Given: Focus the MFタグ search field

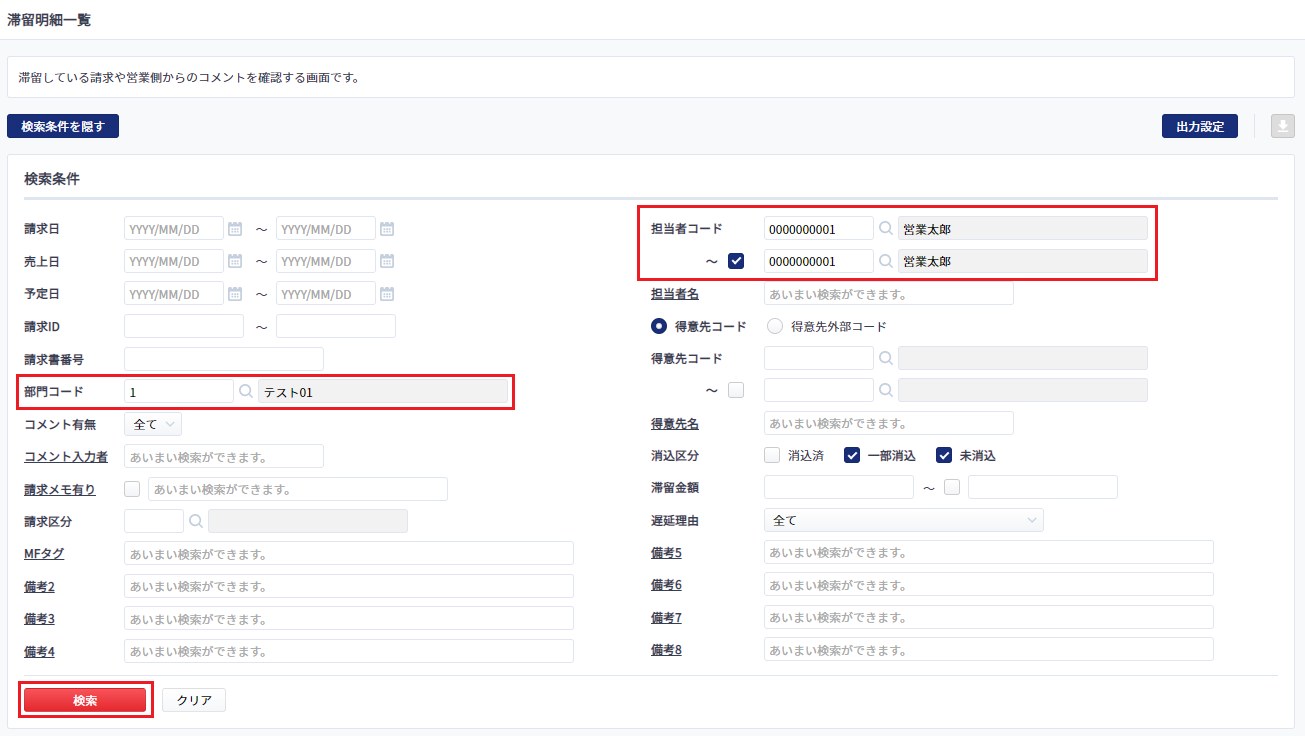Looking at the screenshot, I should click(349, 553).
